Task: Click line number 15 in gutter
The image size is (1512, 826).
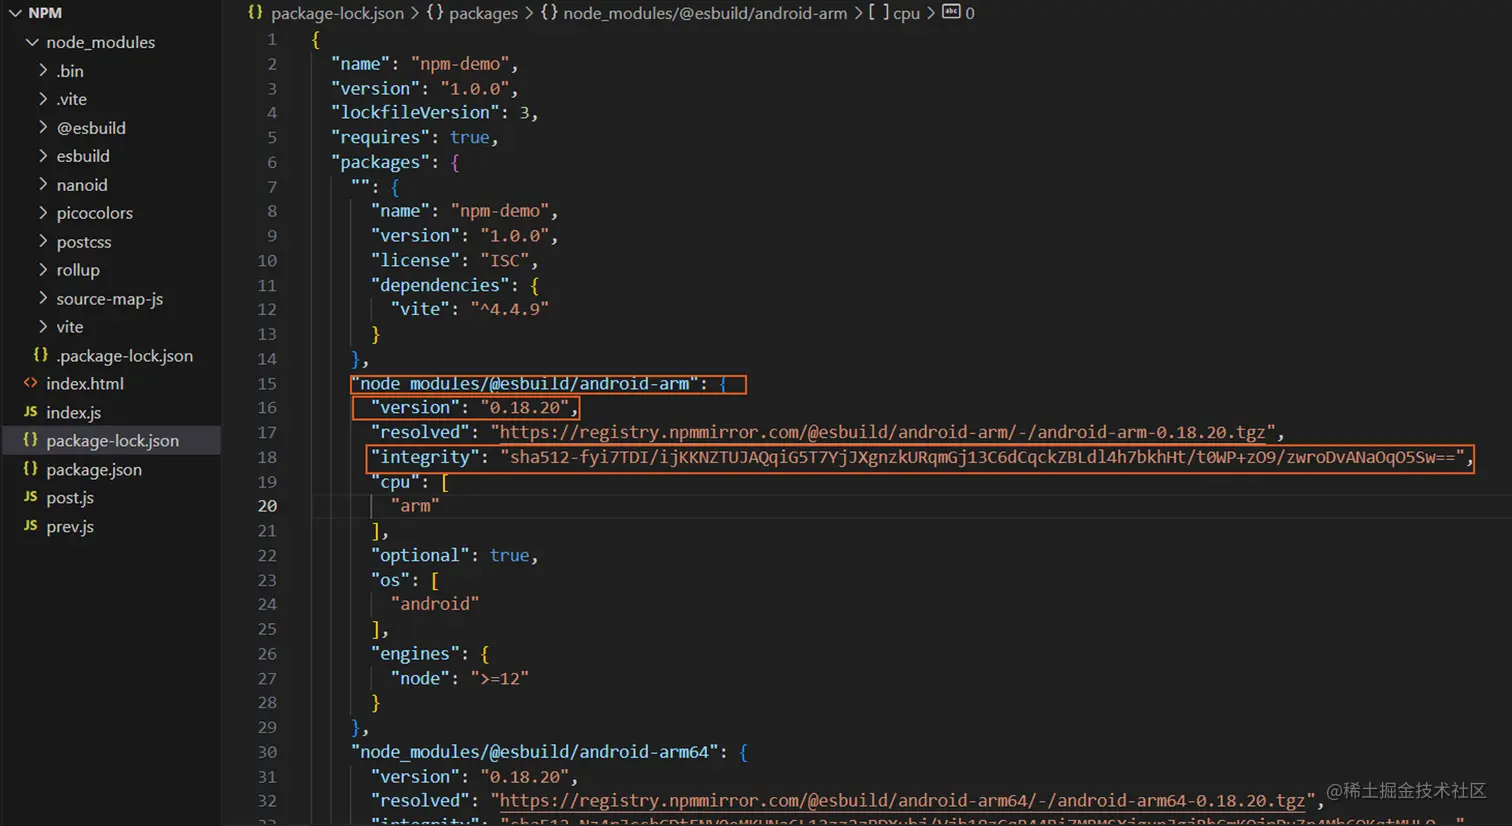Action: click(x=267, y=383)
